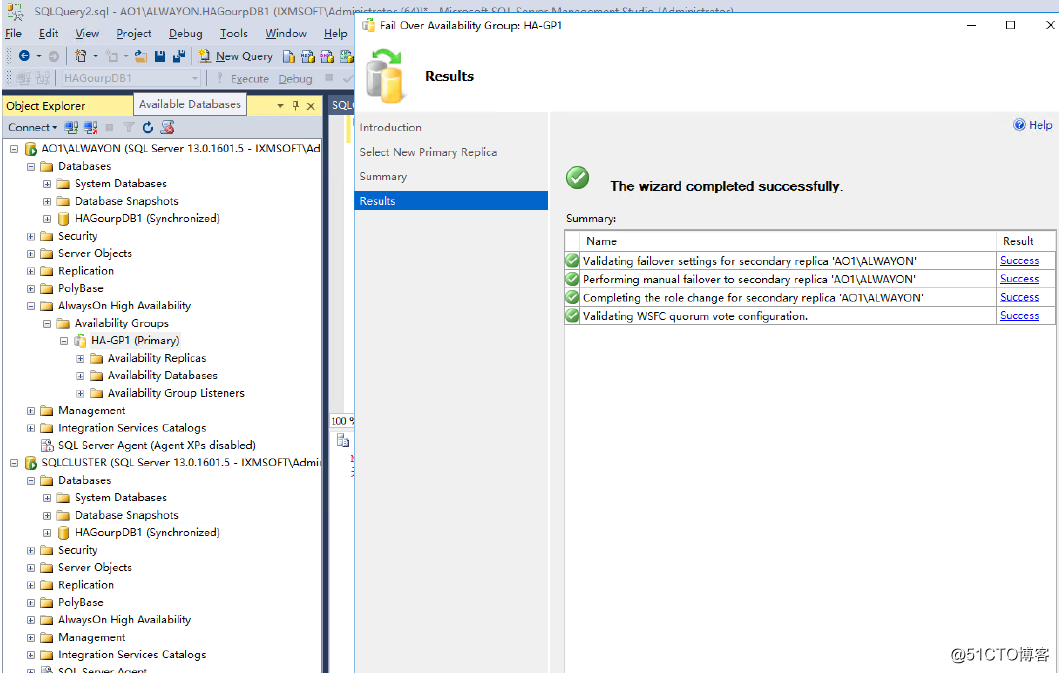Open the View menu
The height and width of the screenshot is (673, 1059).
point(87,33)
